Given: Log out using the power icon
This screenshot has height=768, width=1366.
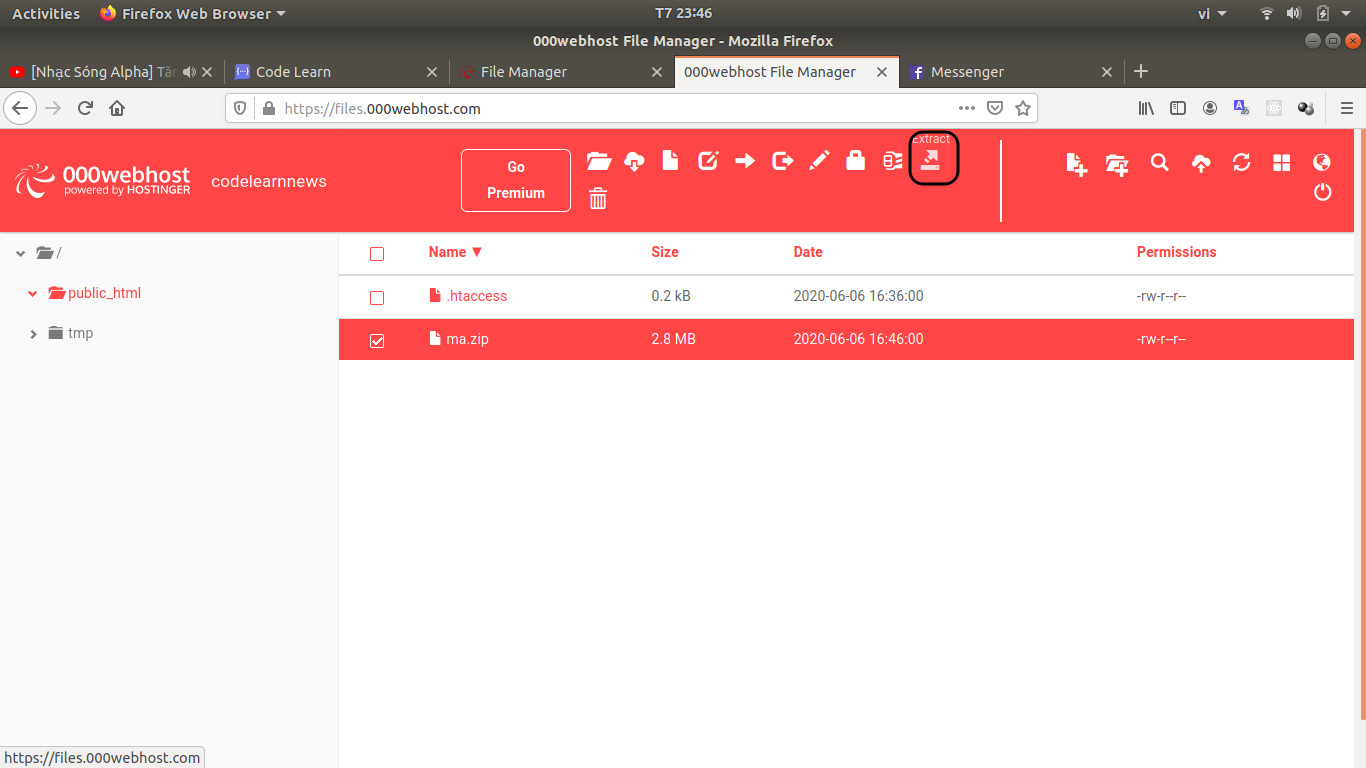Looking at the screenshot, I should (x=1323, y=192).
